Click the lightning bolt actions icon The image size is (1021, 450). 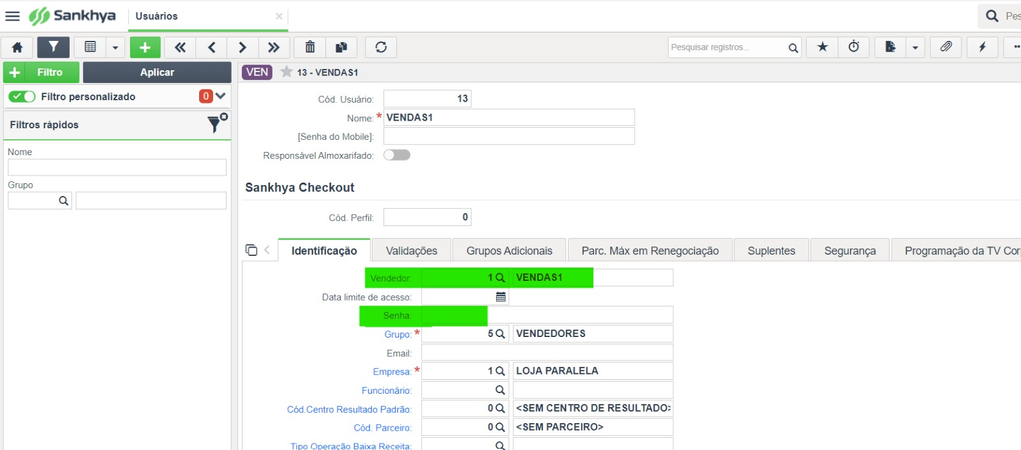(983, 47)
